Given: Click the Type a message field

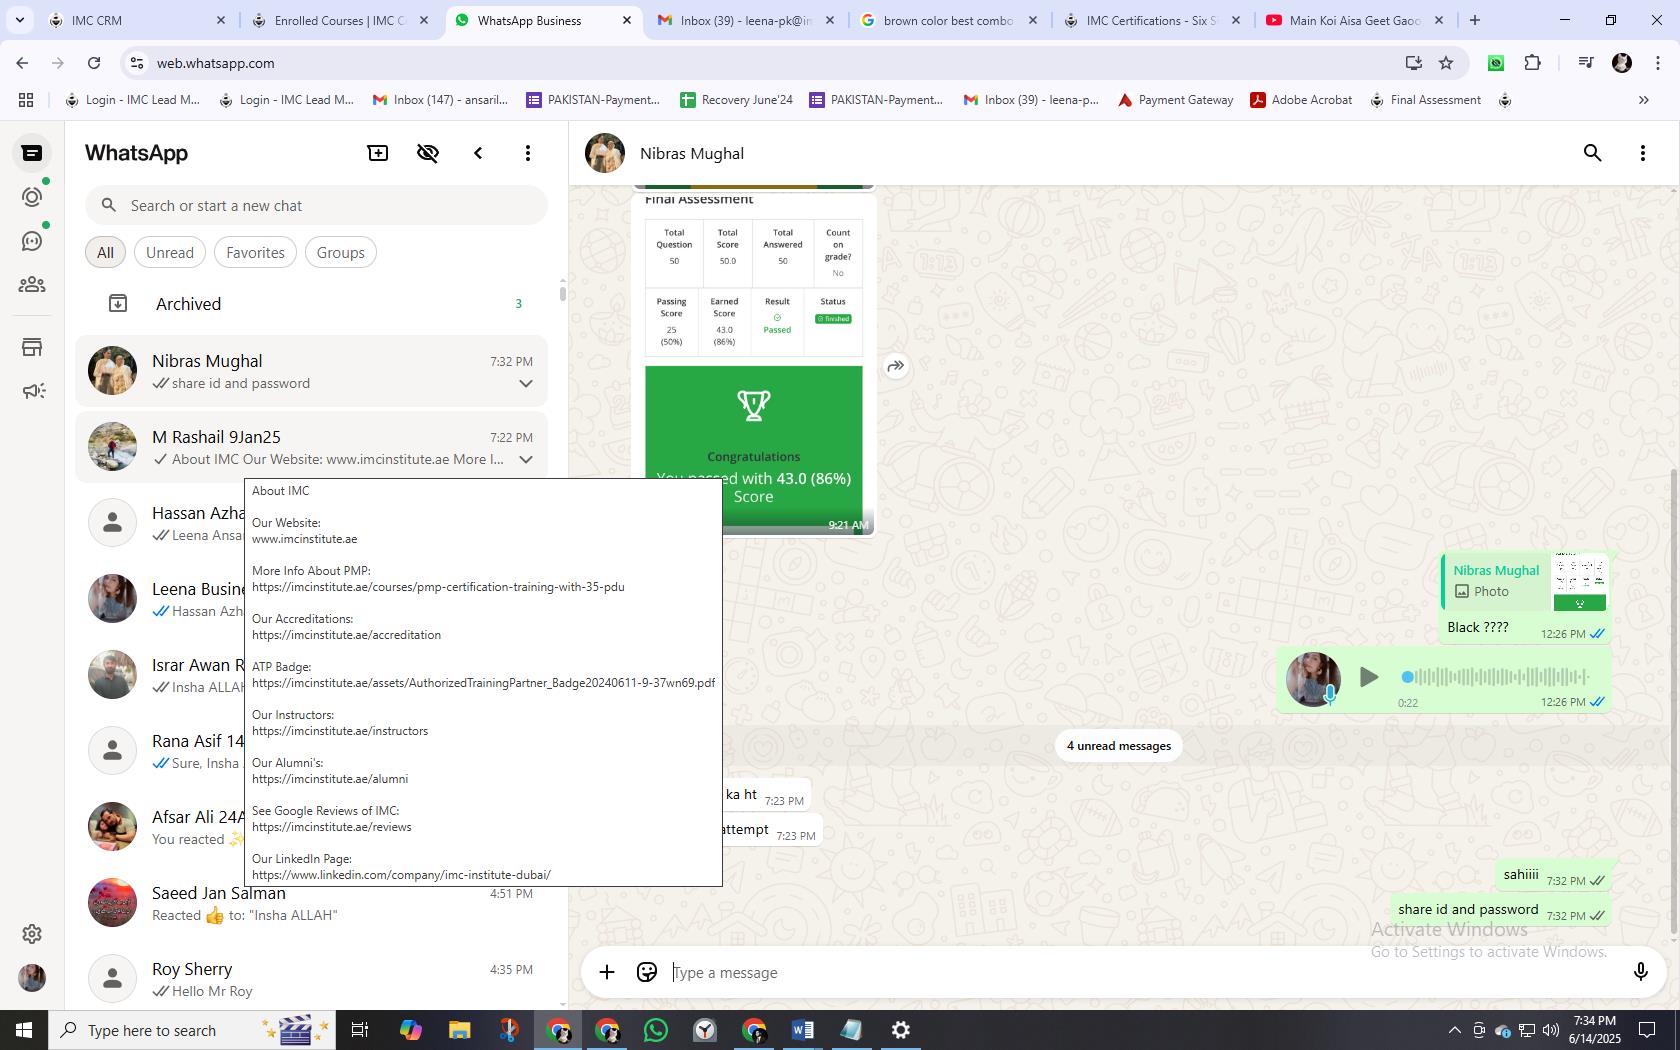Looking at the screenshot, I should point(1140,972).
